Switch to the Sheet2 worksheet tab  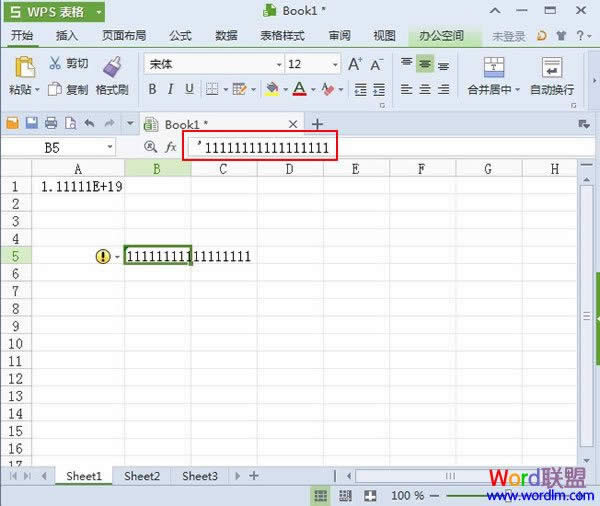141,476
